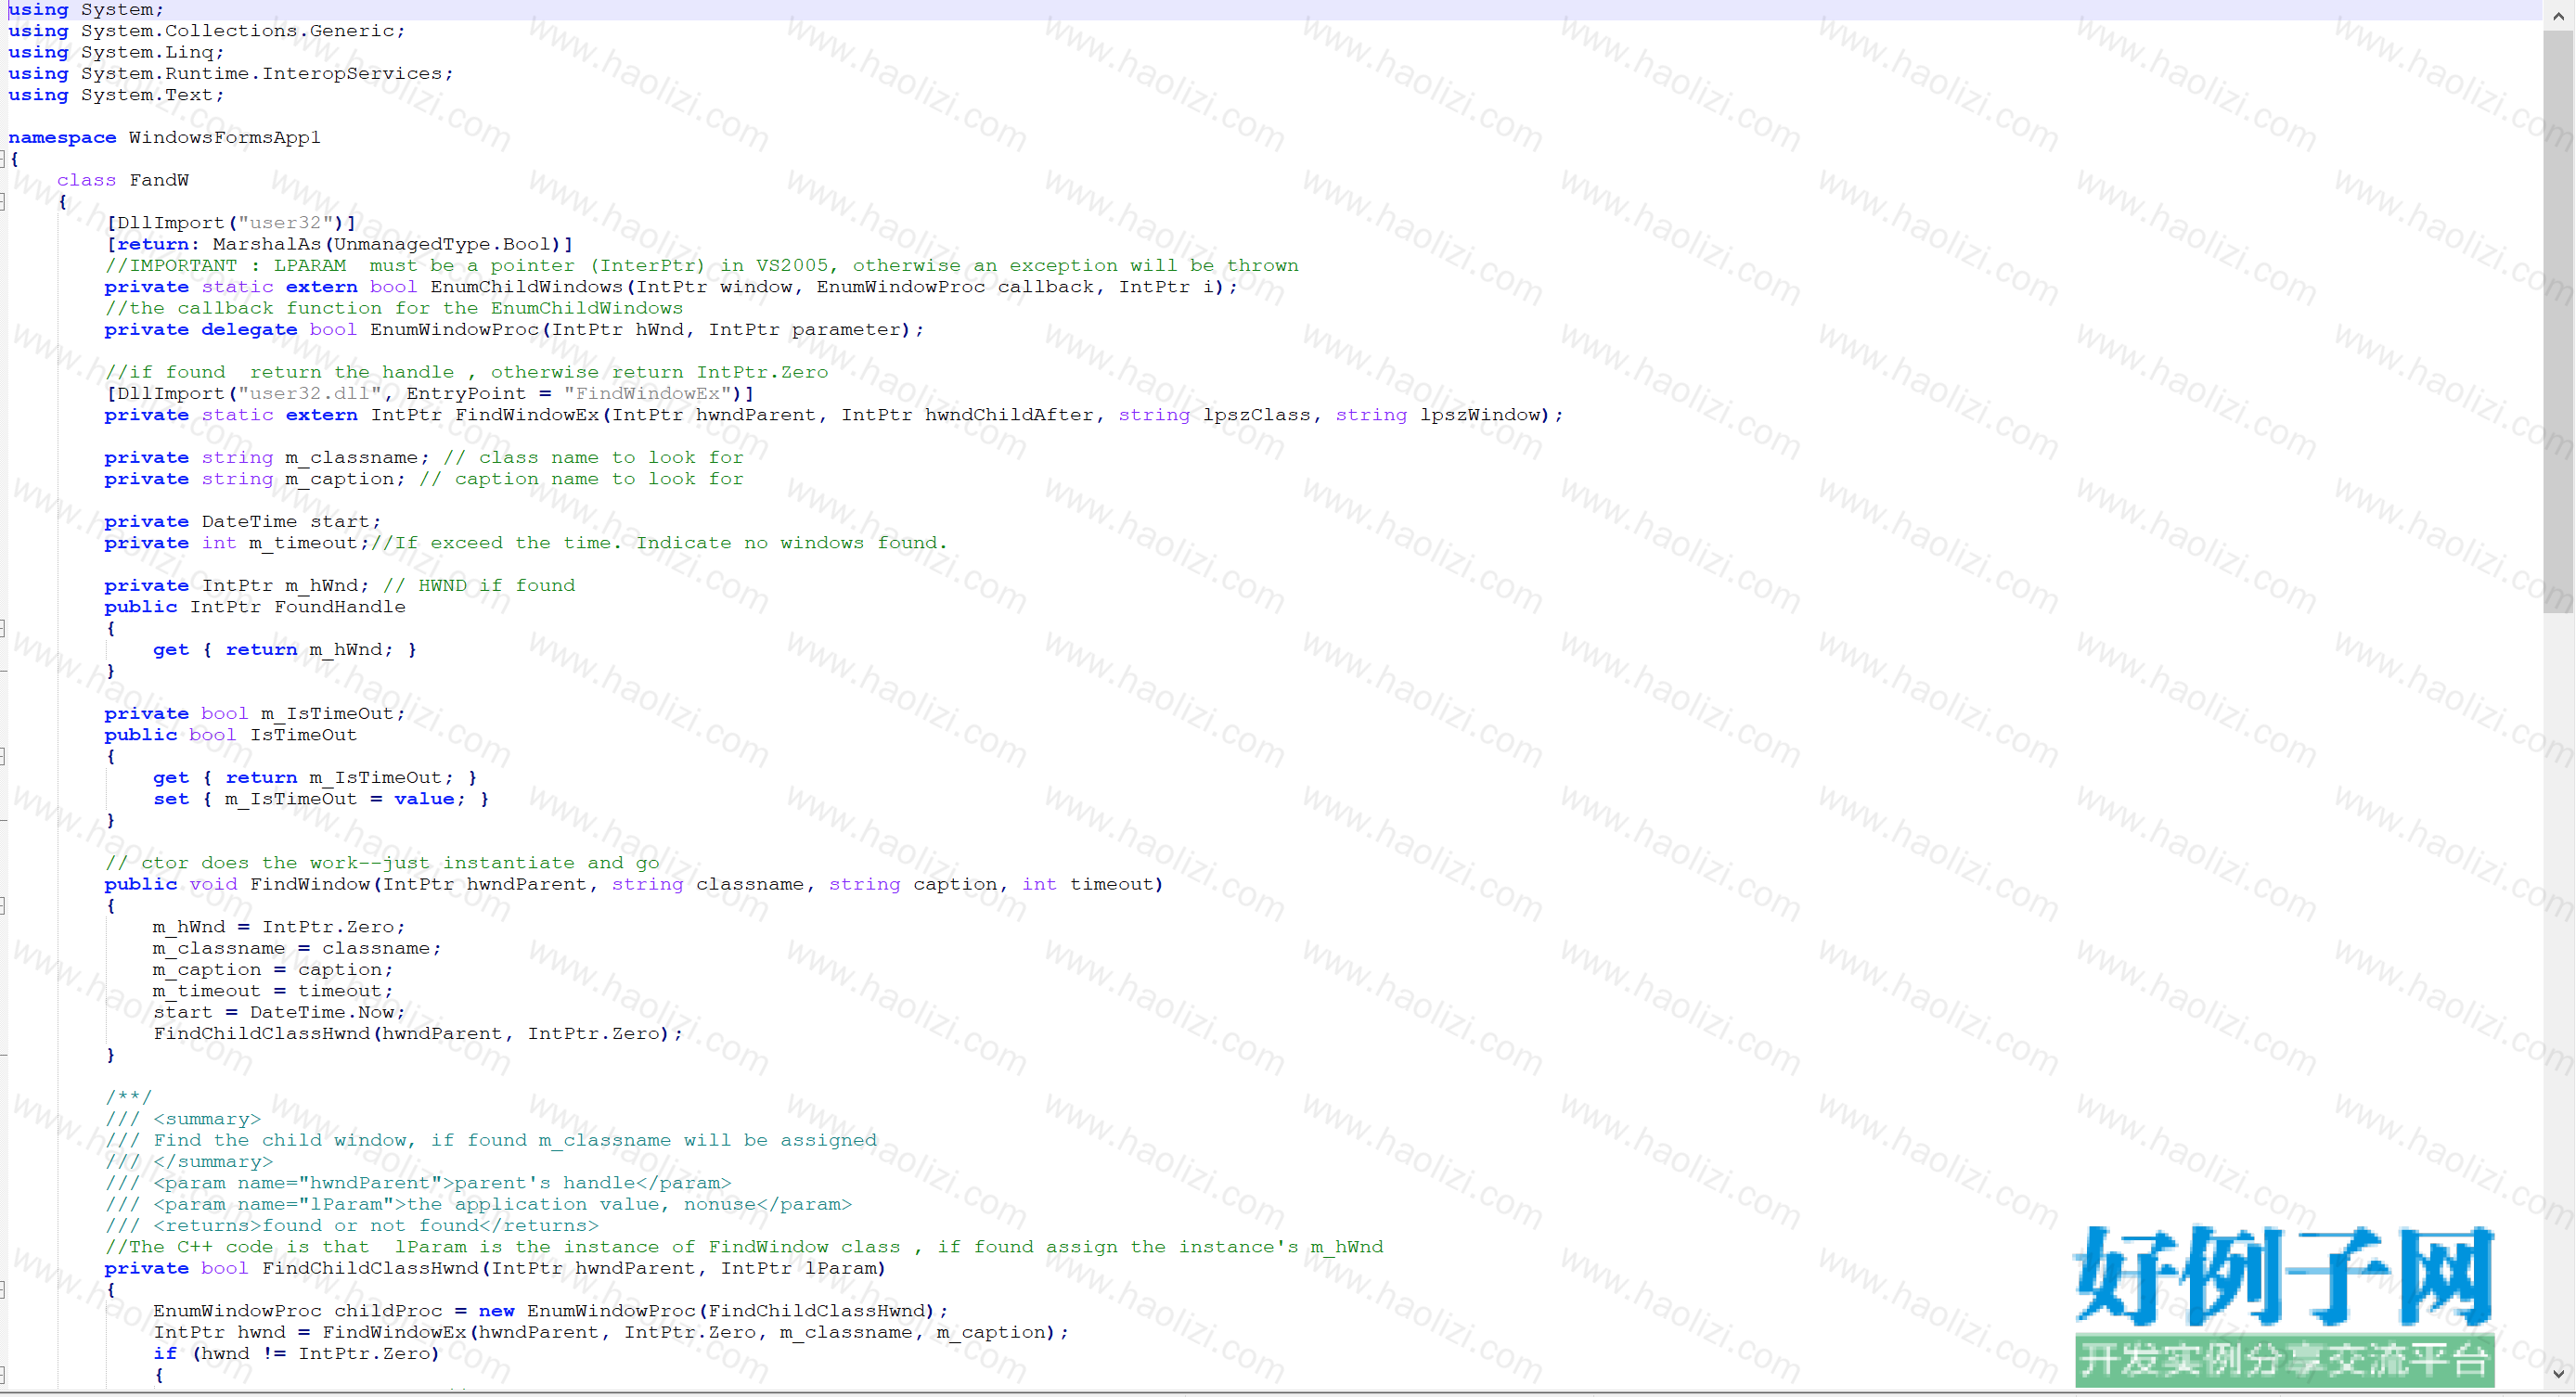The height and width of the screenshot is (1397, 2576).
Task: Click 'm_timeout = timeout;' assignment line
Action: (x=273, y=991)
